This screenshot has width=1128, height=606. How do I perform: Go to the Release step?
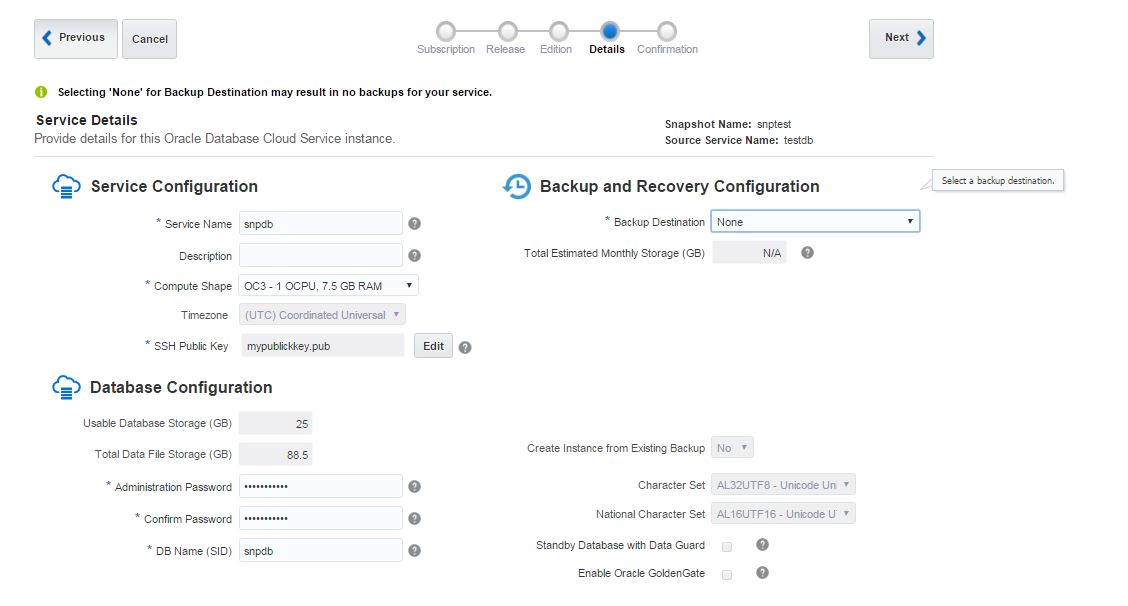coord(508,32)
